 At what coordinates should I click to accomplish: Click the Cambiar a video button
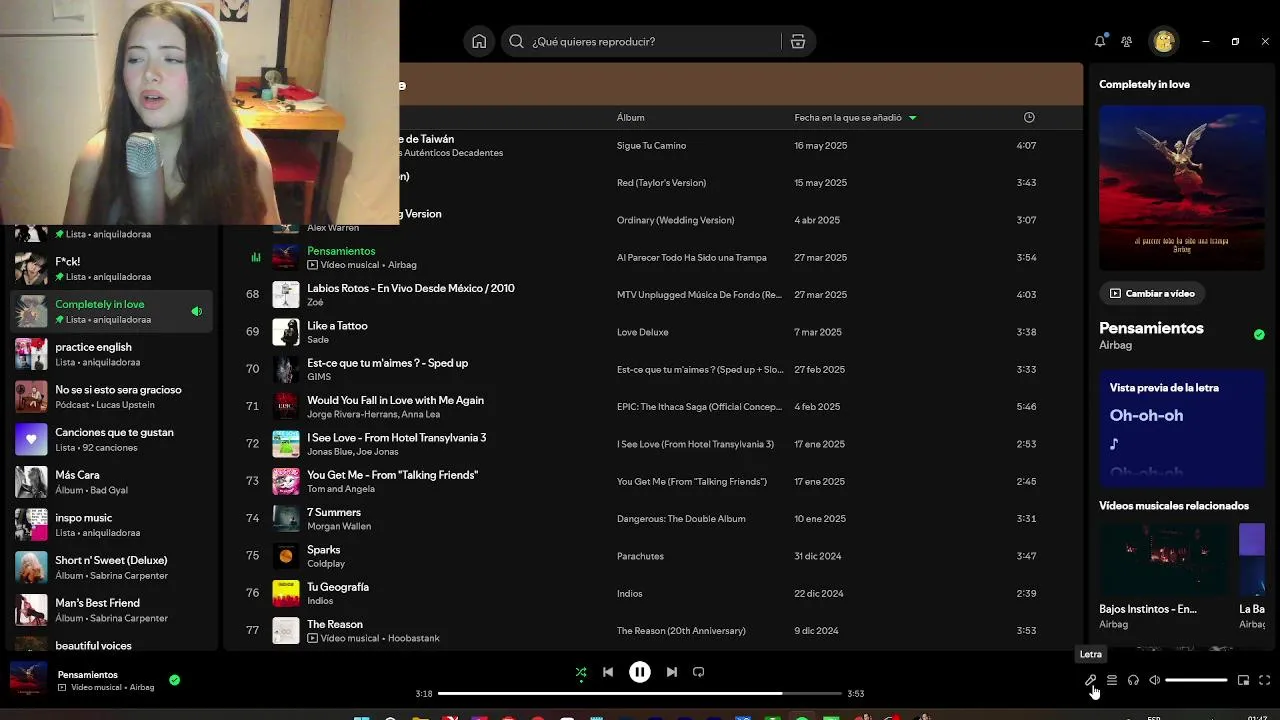1152,293
